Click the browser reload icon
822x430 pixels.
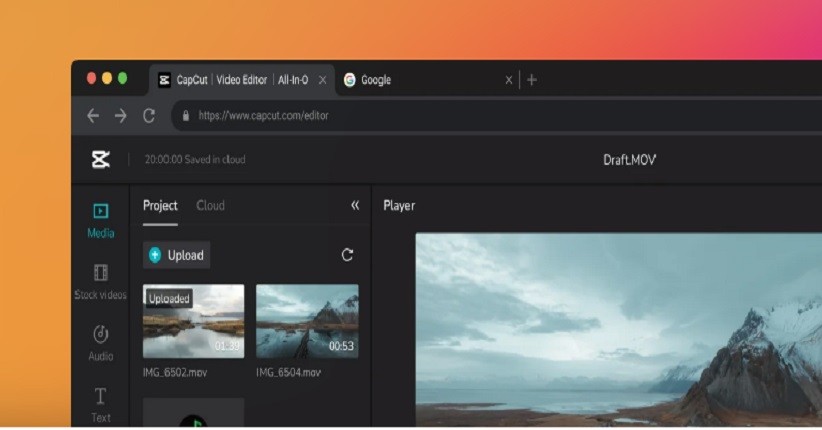[149, 116]
